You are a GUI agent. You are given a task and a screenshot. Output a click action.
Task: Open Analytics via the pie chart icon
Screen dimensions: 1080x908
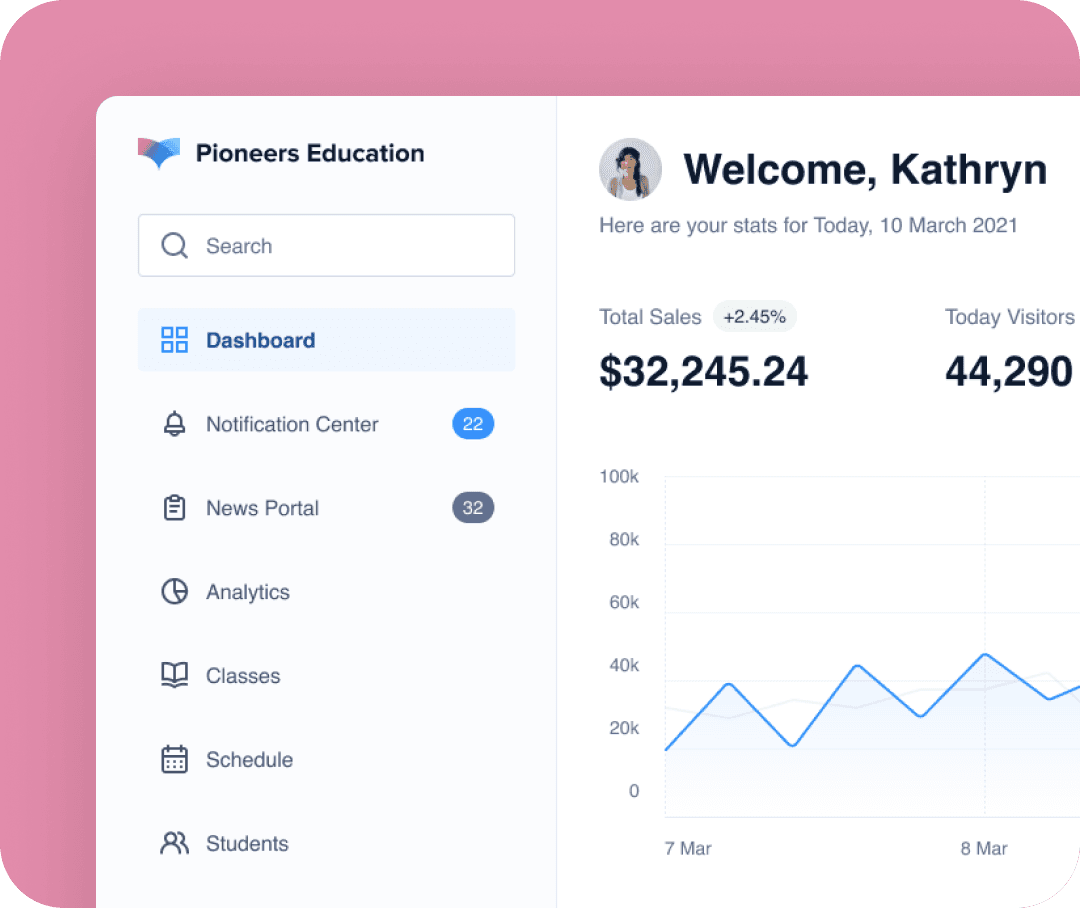click(174, 592)
